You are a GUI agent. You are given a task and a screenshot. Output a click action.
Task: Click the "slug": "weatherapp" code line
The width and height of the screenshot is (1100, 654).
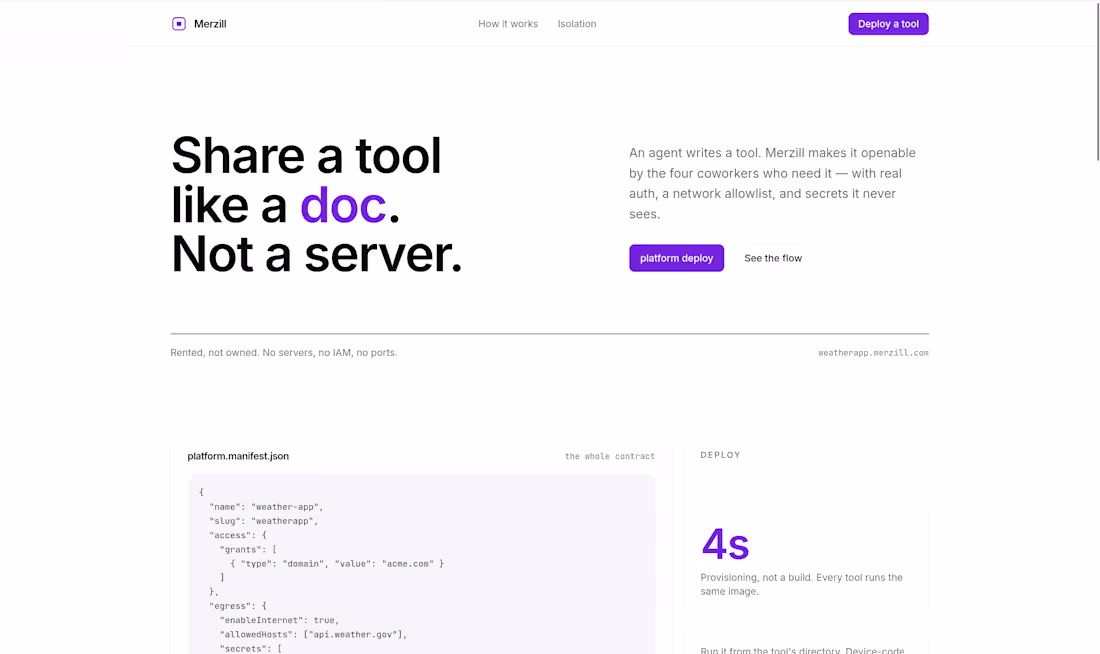(x=263, y=521)
